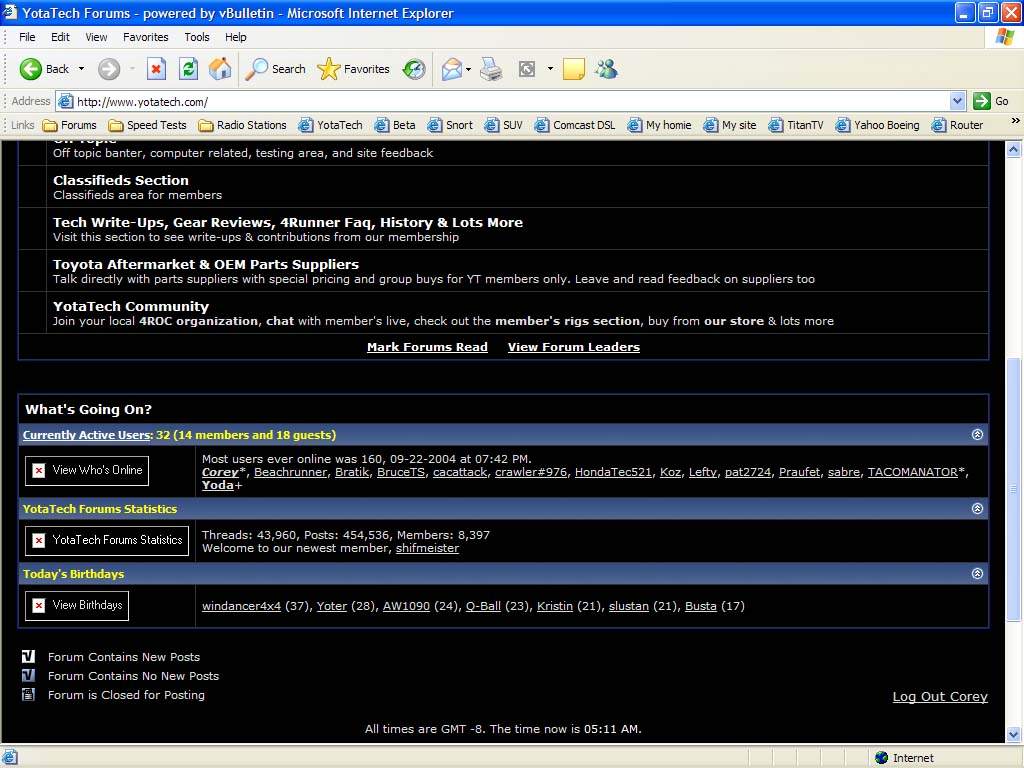Click the View Birthdays image button
The width and height of the screenshot is (1024, 768).
pos(77,605)
